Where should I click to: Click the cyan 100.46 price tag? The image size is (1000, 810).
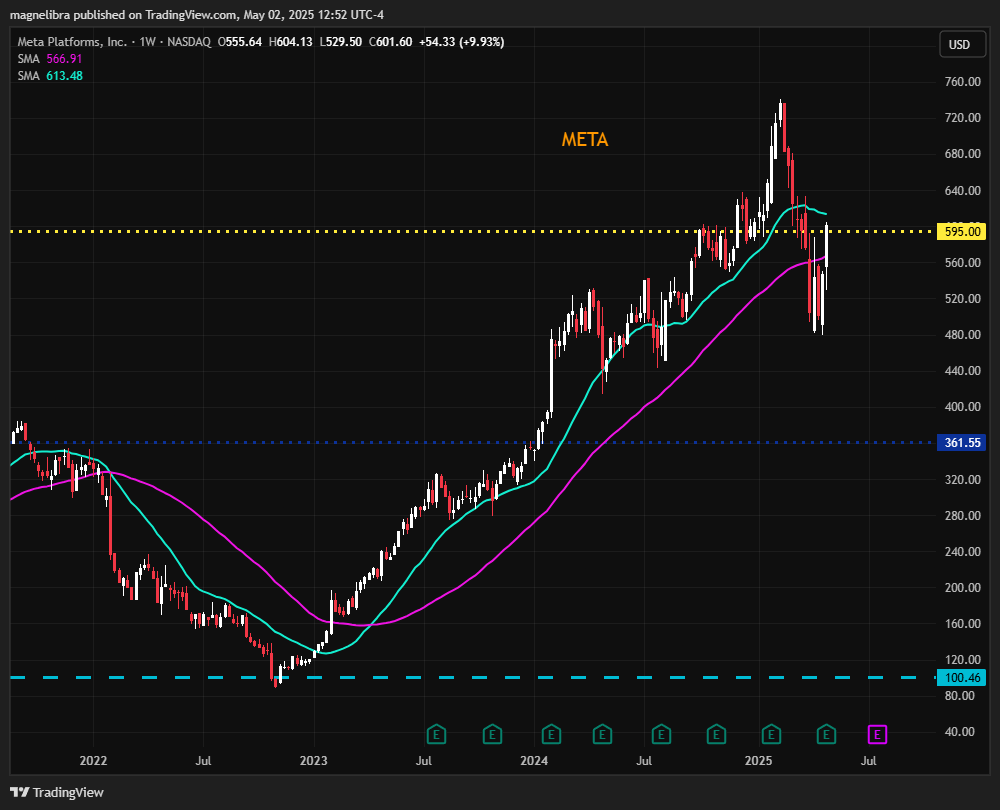click(961, 677)
